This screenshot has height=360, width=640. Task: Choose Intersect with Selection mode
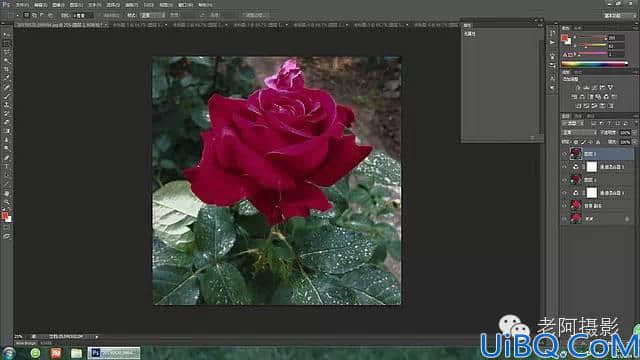(50, 15)
